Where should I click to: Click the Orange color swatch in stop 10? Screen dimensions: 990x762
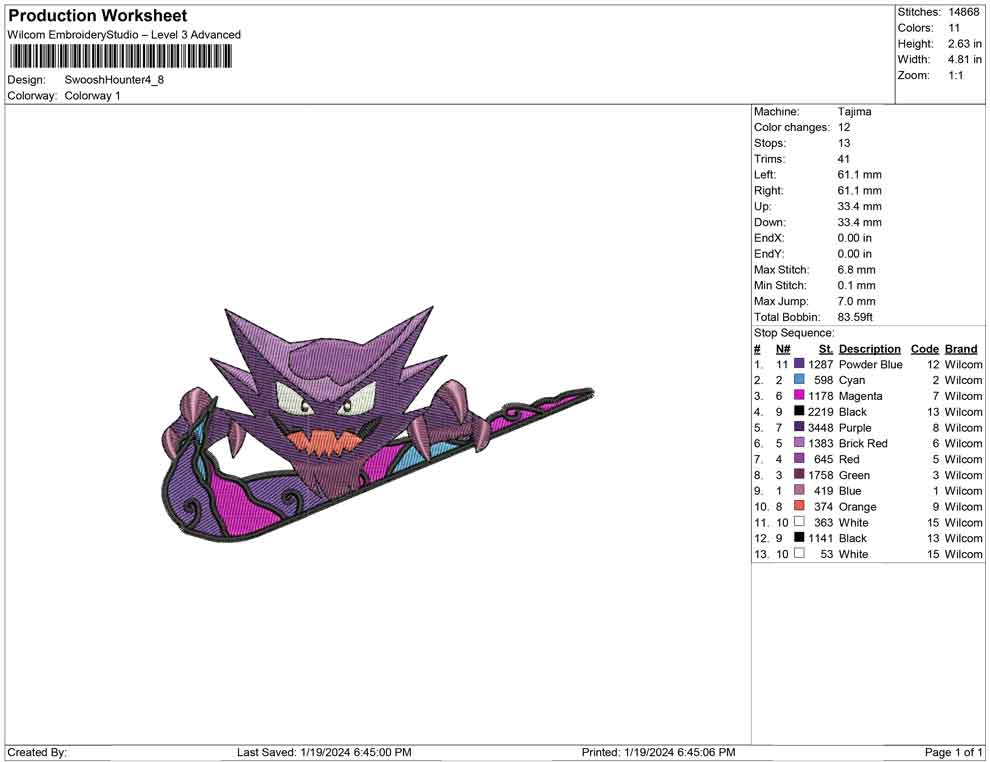pos(799,506)
